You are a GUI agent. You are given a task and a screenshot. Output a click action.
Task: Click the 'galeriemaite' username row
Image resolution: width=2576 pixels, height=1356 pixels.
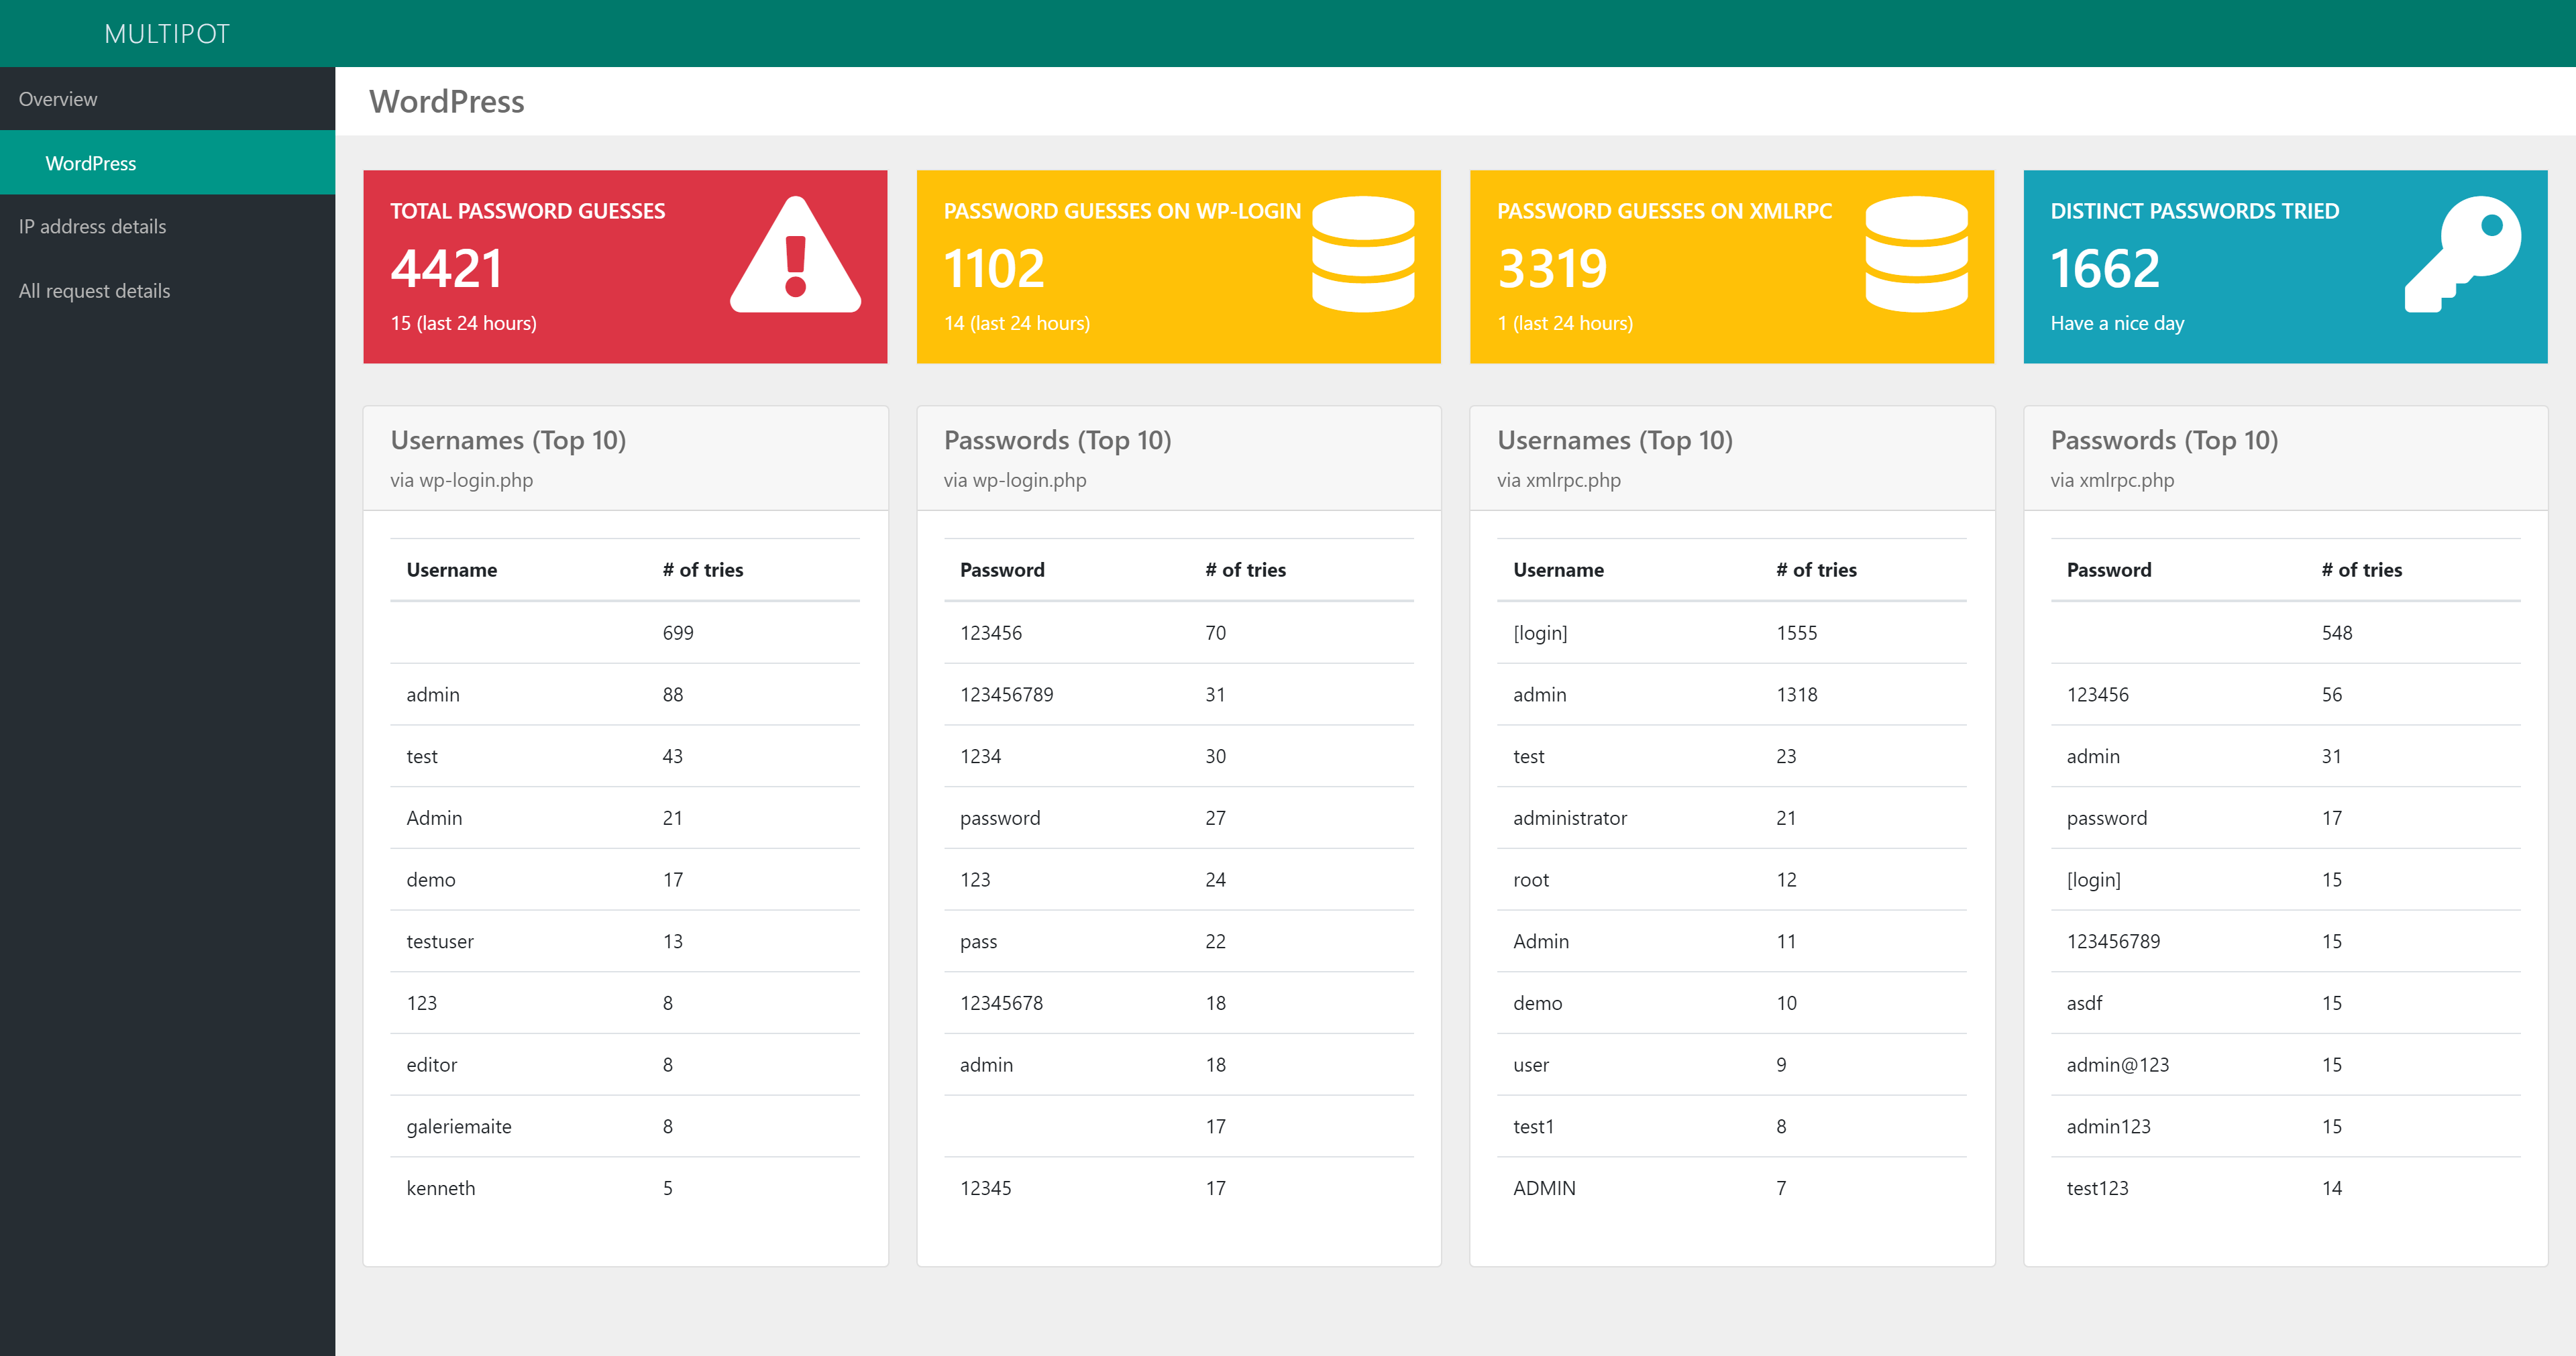coord(625,1127)
